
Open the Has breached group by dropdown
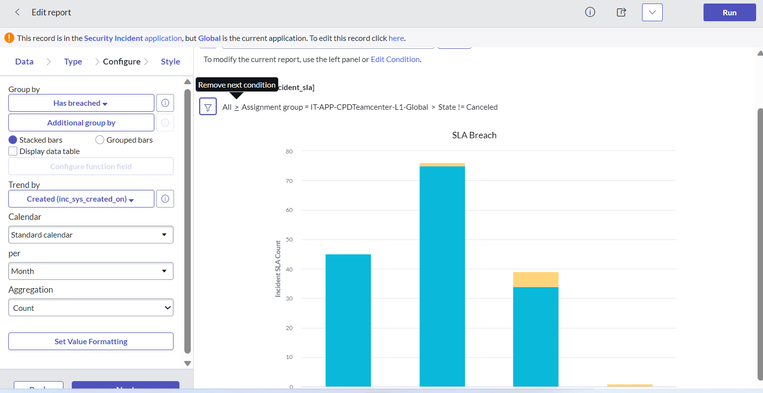81,103
